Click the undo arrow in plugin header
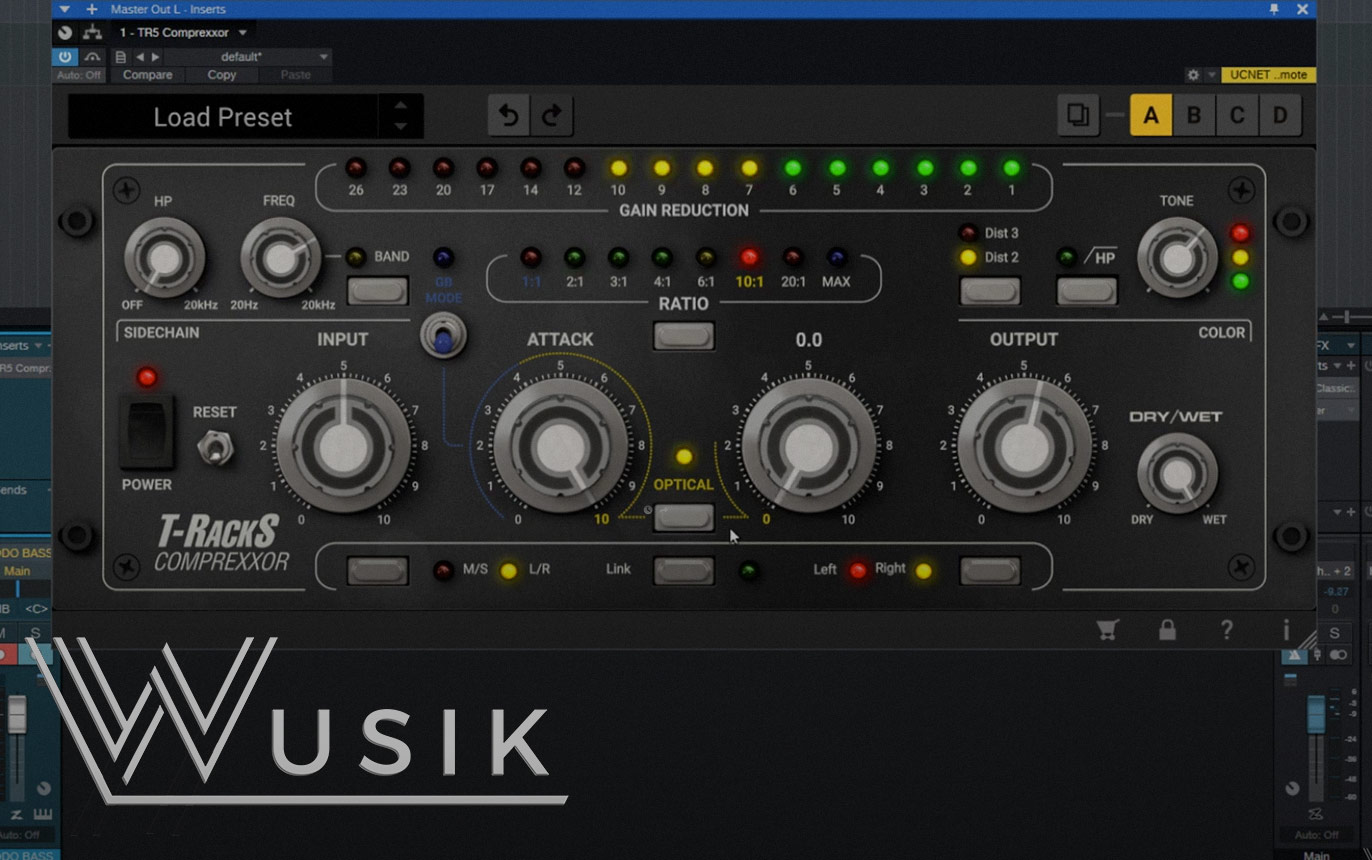The image size is (1372, 860). point(509,116)
